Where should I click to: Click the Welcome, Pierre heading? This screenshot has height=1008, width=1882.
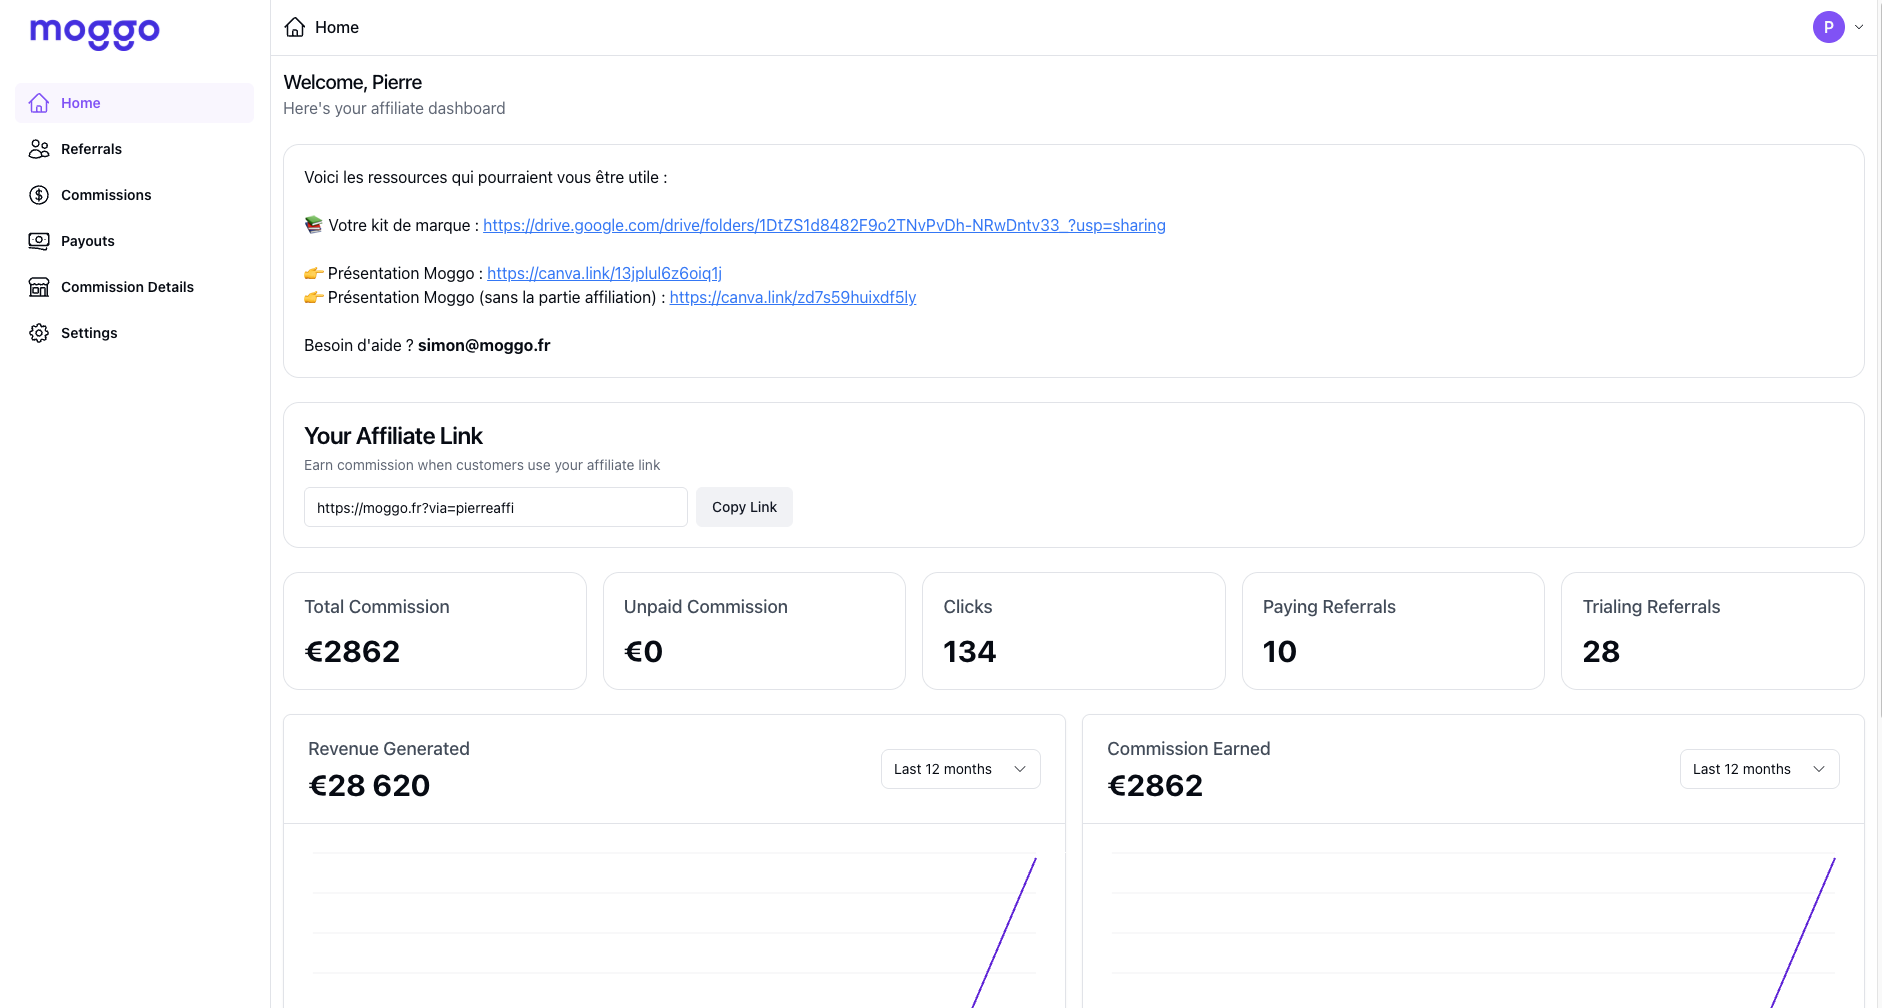[353, 82]
